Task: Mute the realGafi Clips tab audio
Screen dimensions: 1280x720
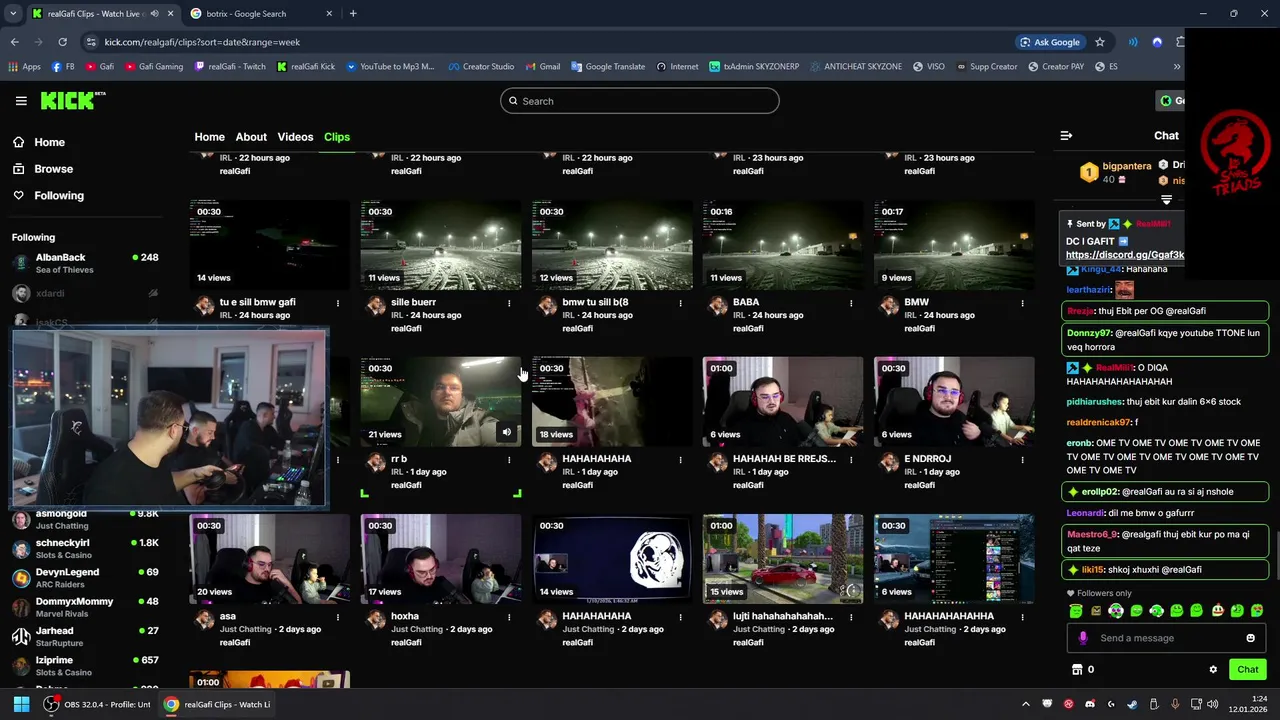Action: click(x=154, y=13)
